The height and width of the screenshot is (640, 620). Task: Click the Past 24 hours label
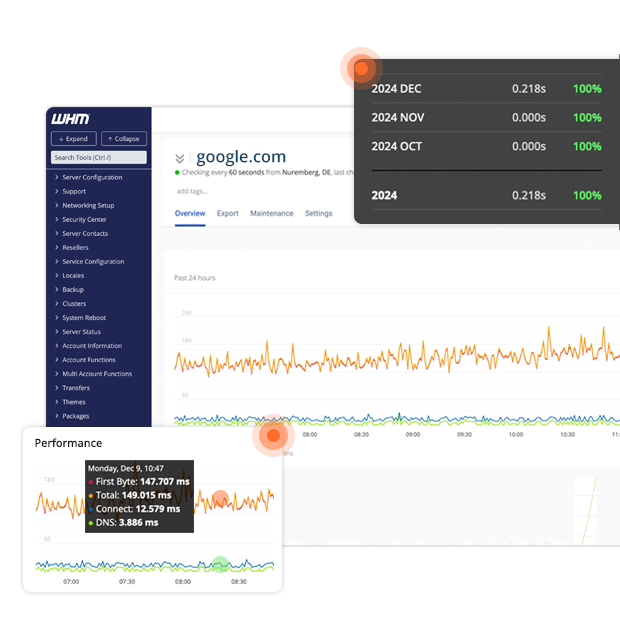[x=195, y=278]
